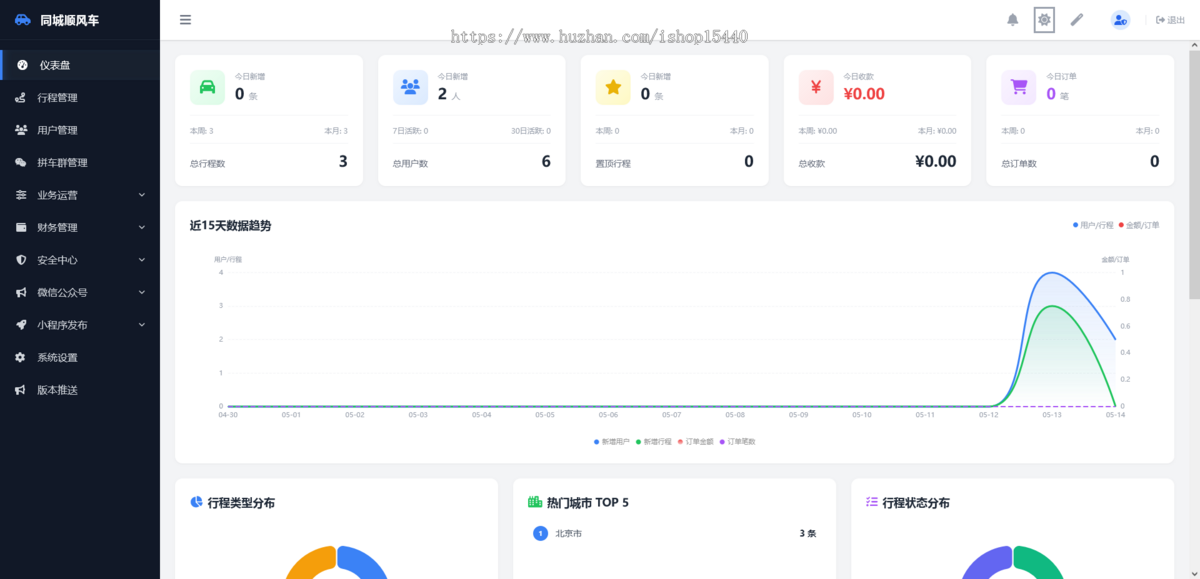1200x579 pixels.
Task: Toggle the 订单笔数 legend series
Action: 738,441
